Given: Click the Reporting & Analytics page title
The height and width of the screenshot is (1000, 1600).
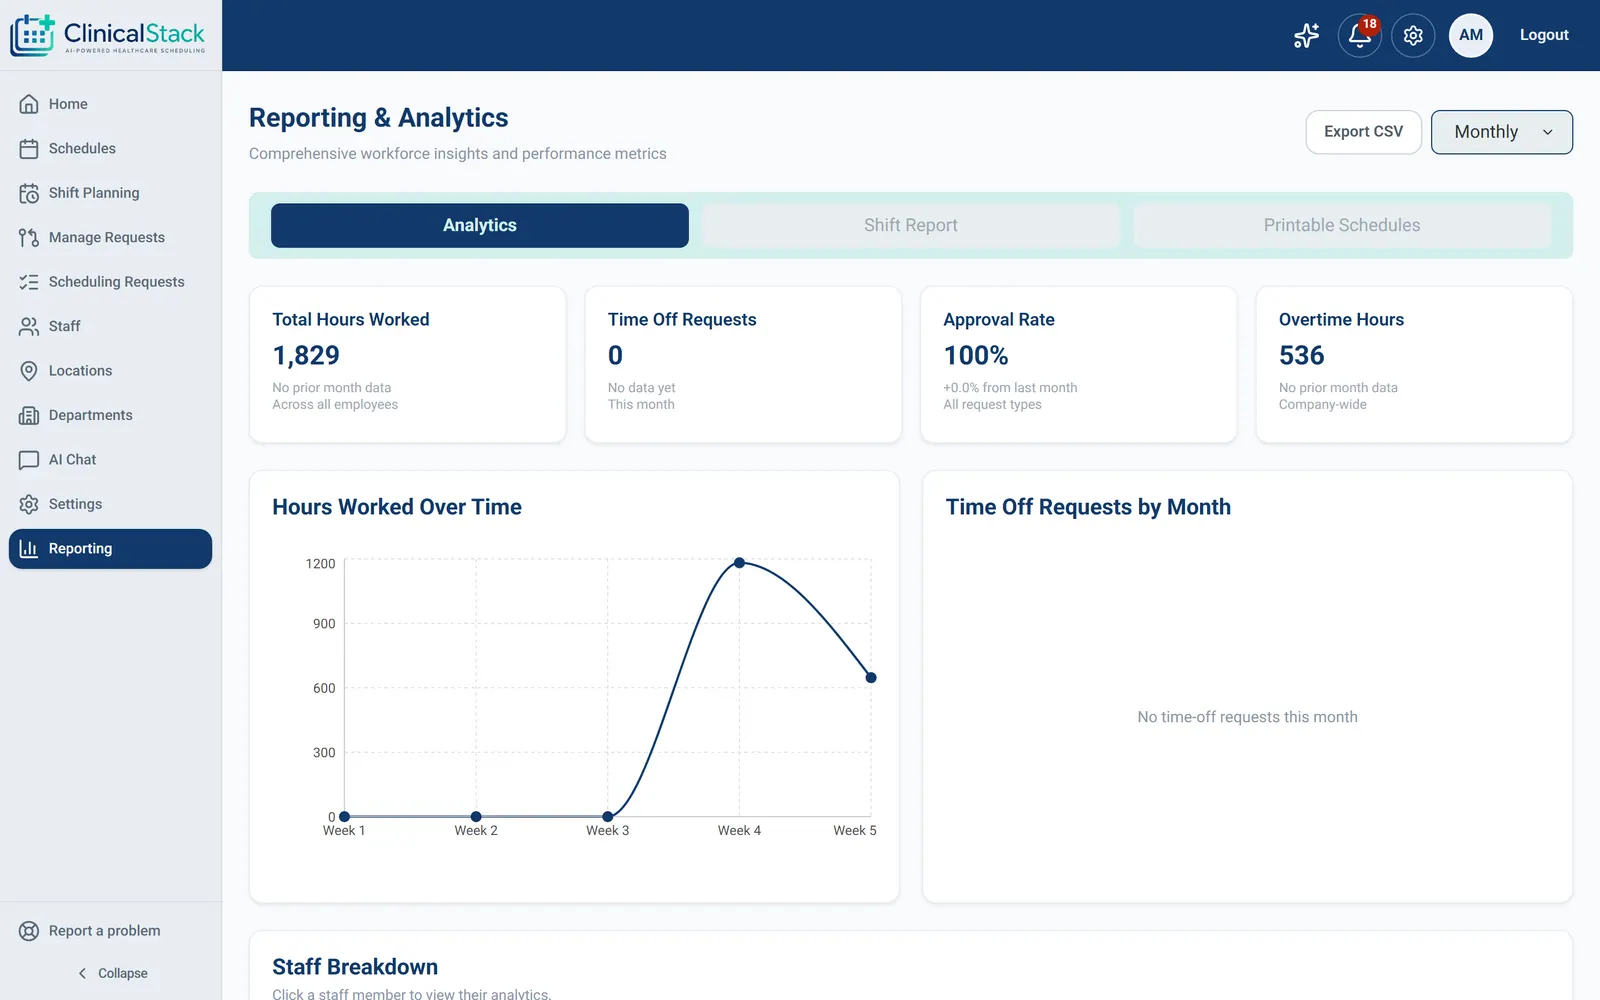Looking at the screenshot, I should [x=378, y=118].
